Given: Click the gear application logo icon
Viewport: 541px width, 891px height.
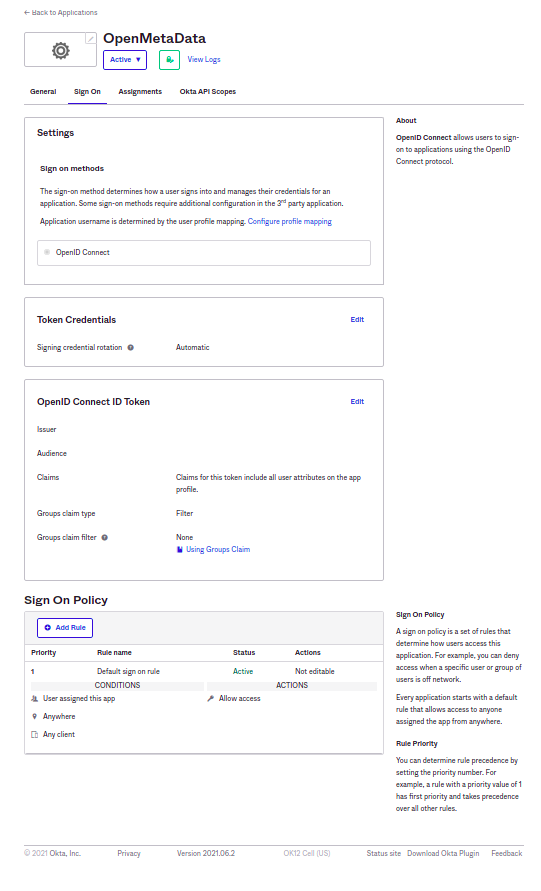Looking at the screenshot, I should (61, 51).
